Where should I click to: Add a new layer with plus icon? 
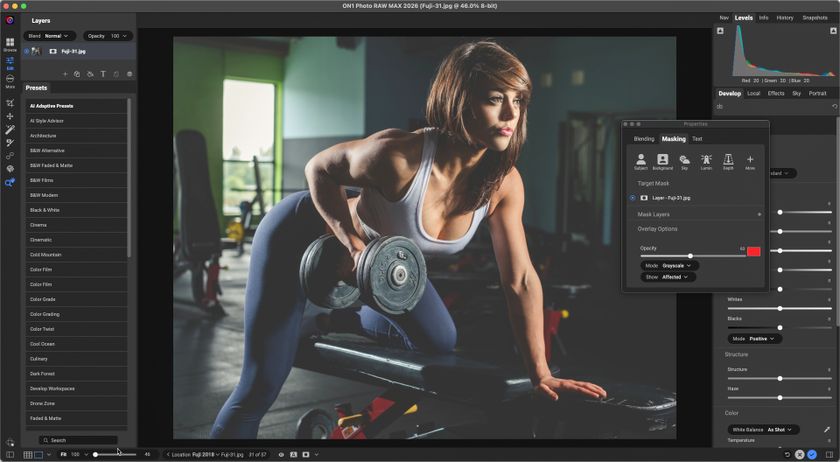[x=65, y=74]
